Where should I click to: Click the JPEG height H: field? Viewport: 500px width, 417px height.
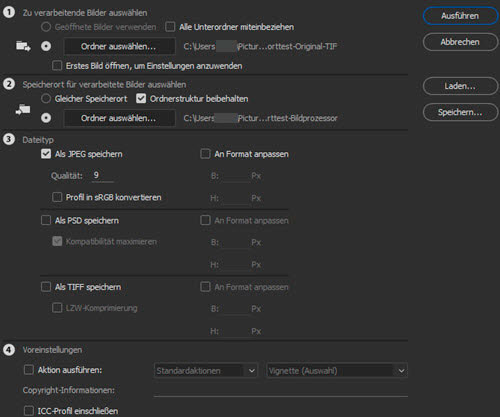236,198
